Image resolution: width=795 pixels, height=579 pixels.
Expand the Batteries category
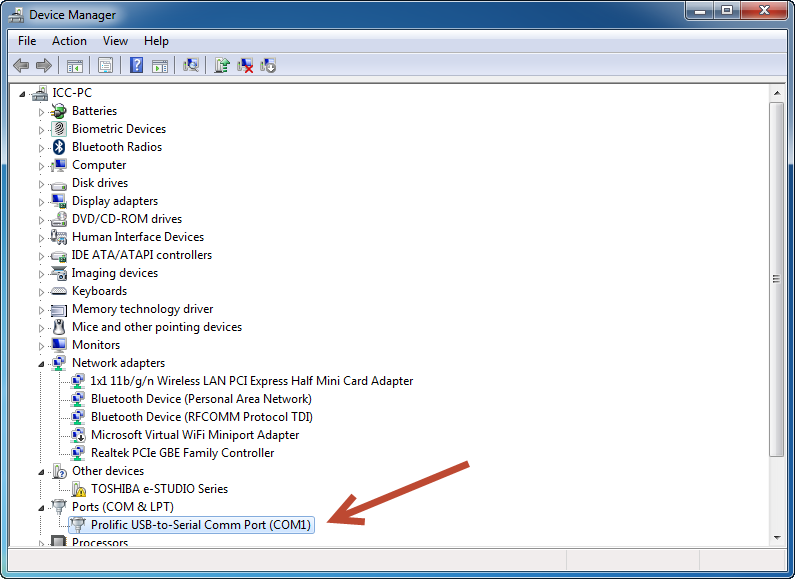pyautogui.click(x=42, y=111)
